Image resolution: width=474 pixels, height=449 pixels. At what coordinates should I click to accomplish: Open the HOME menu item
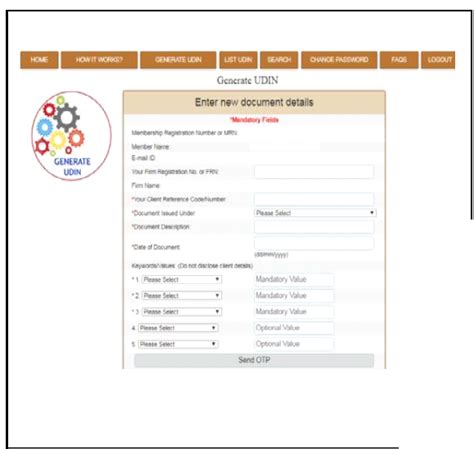coord(39,60)
